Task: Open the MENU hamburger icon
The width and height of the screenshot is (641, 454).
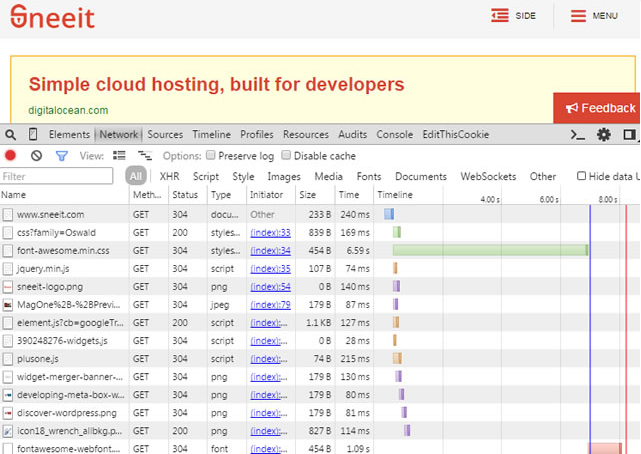Action: (578, 16)
